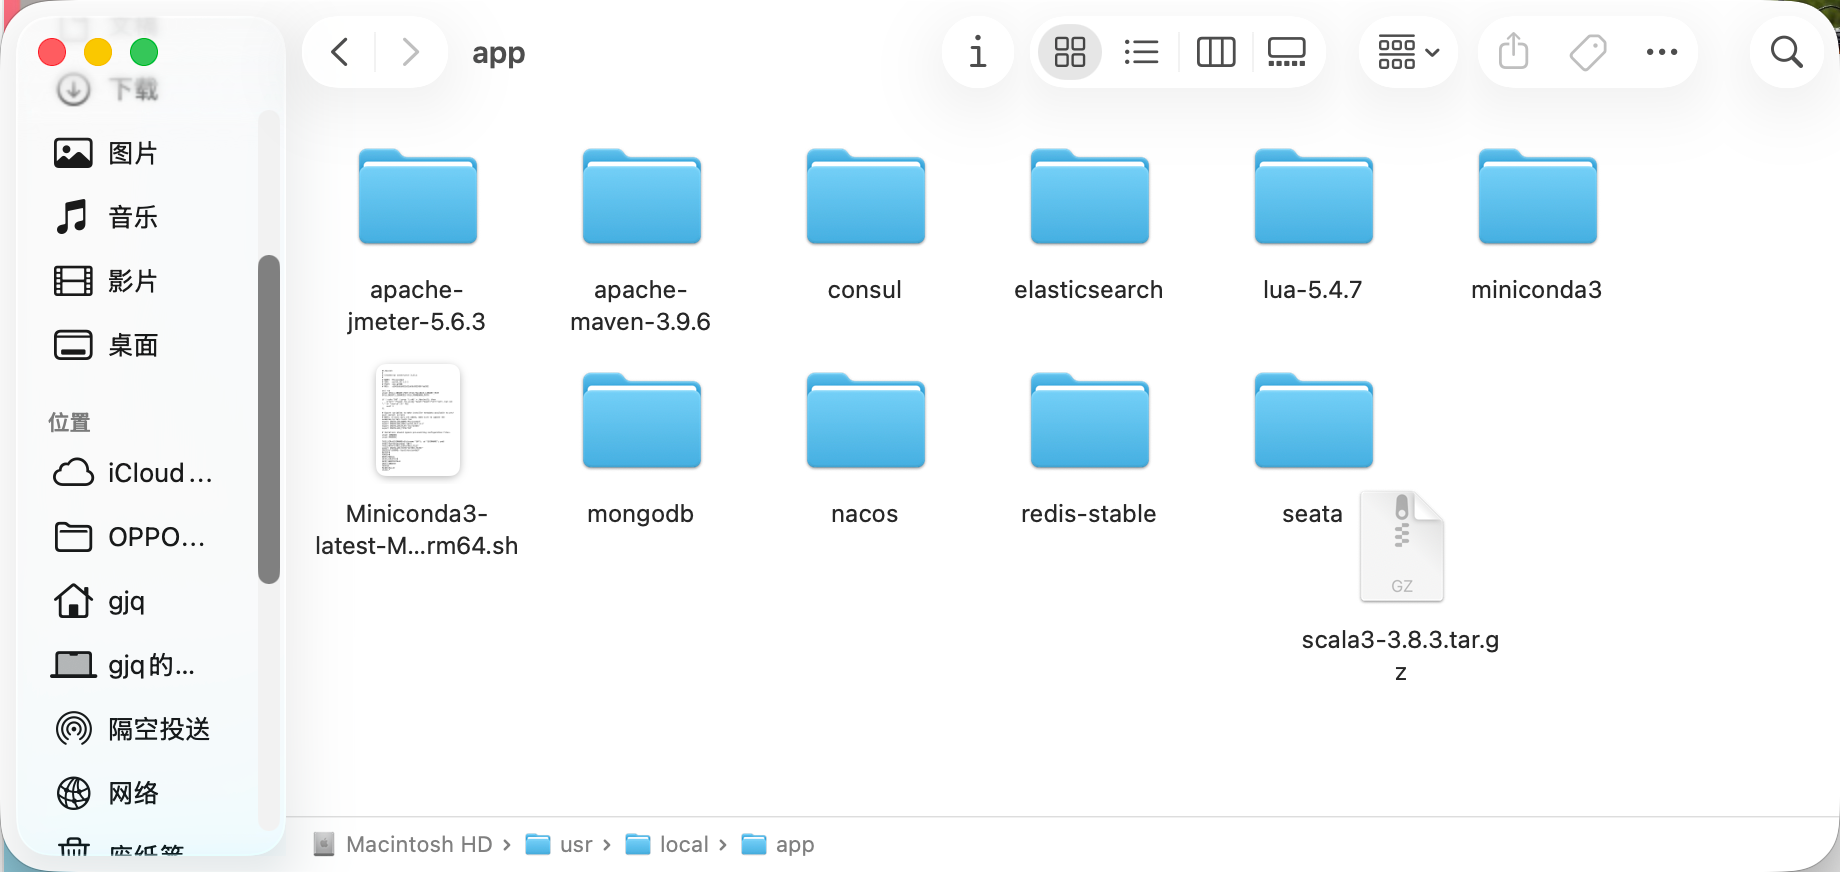Select the consul folder icon
The height and width of the screenshot is (872, 1840).
[x=866, y=198]
